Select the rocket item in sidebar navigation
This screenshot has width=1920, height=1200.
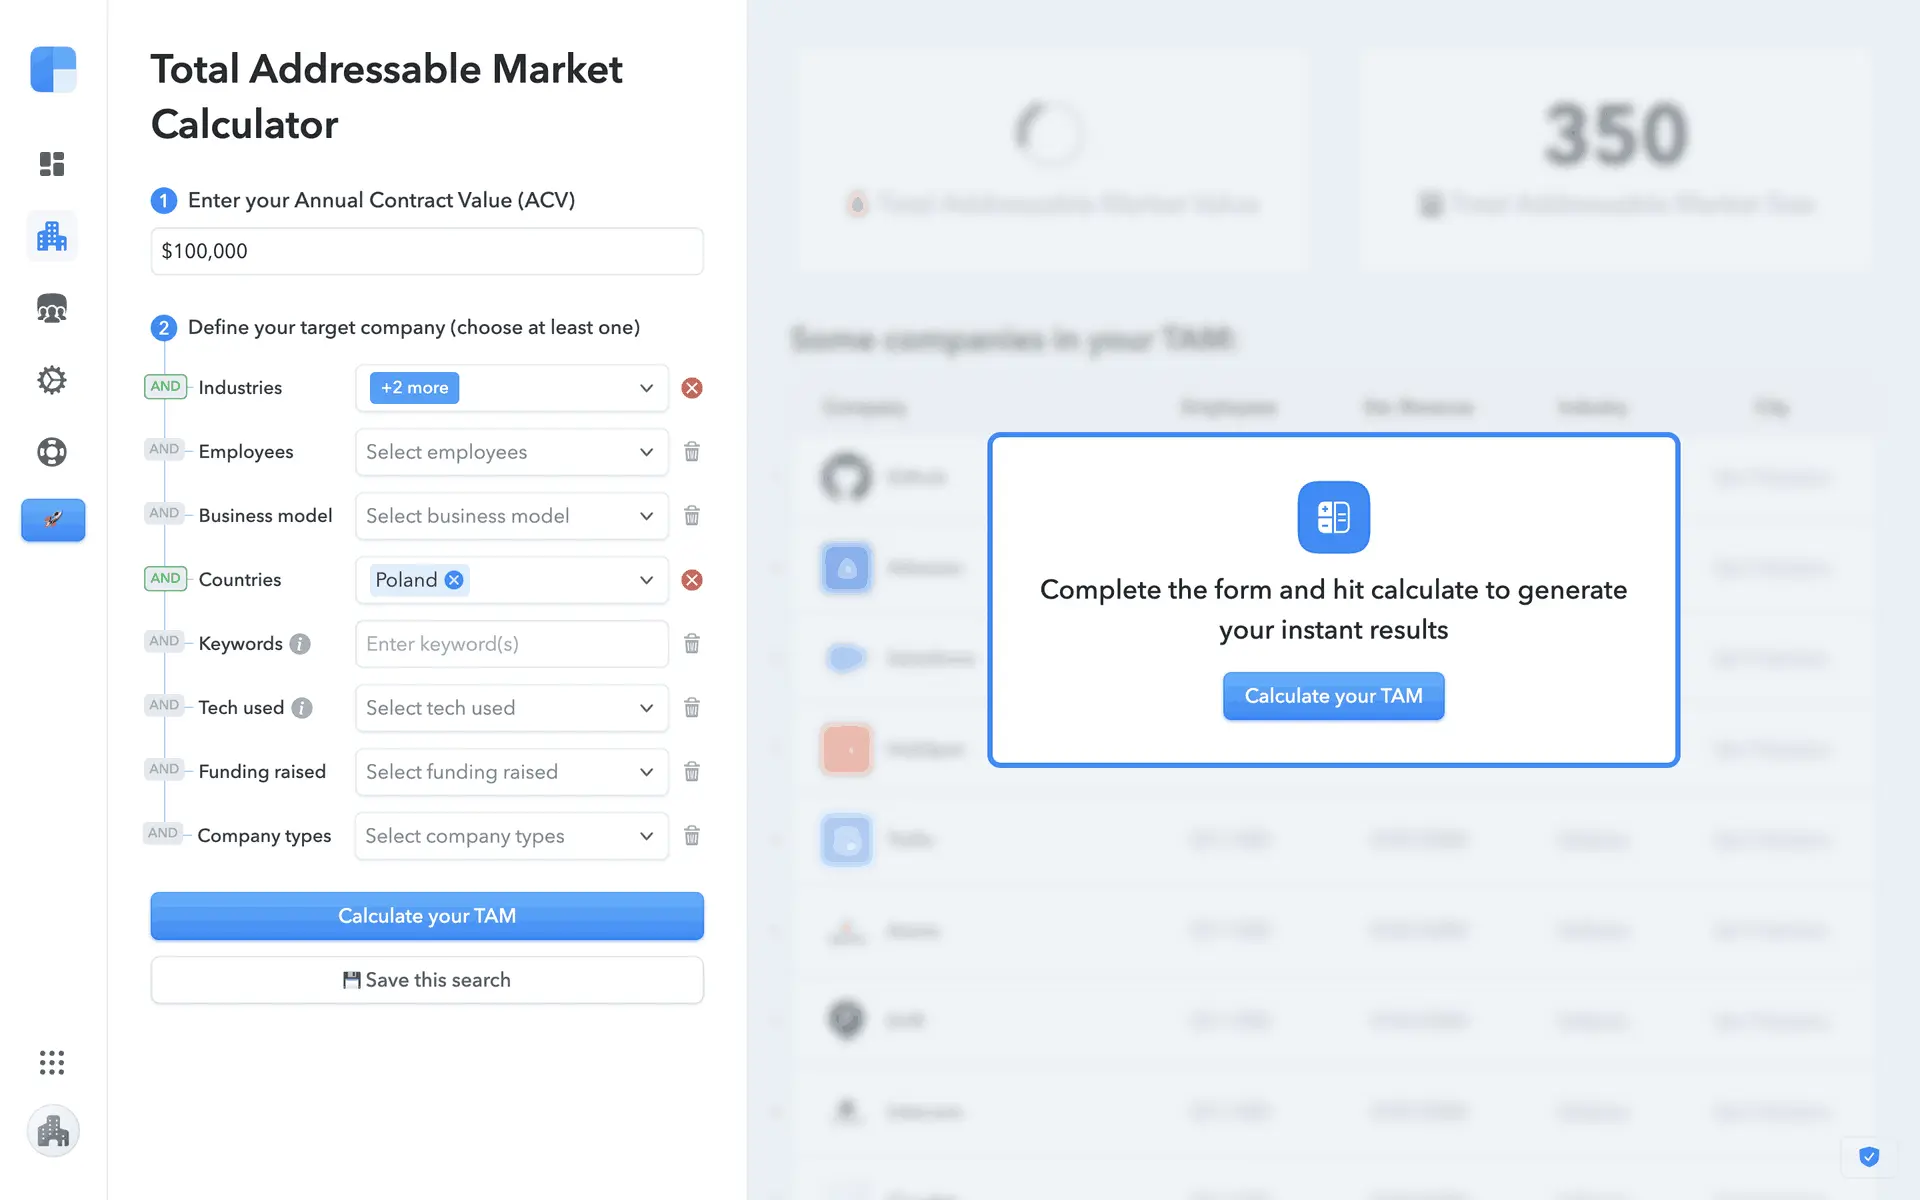(53, 520)
